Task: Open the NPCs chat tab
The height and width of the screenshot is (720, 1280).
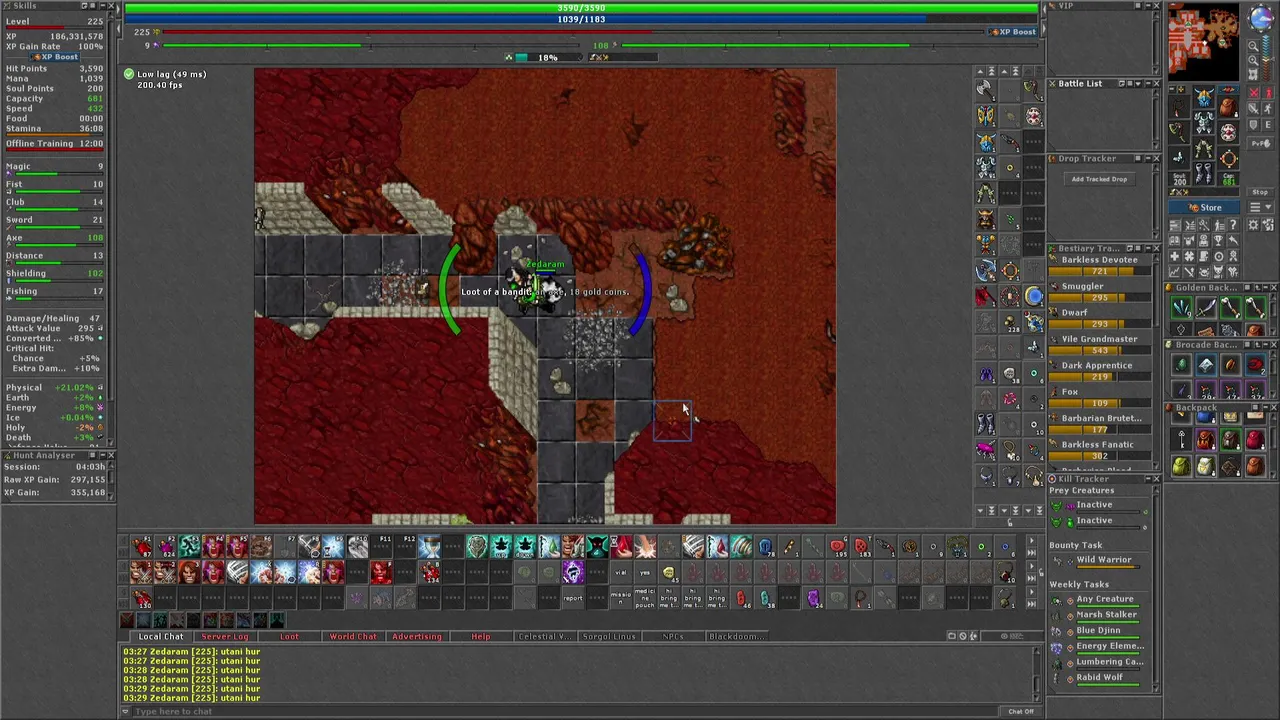Action: 673,636
